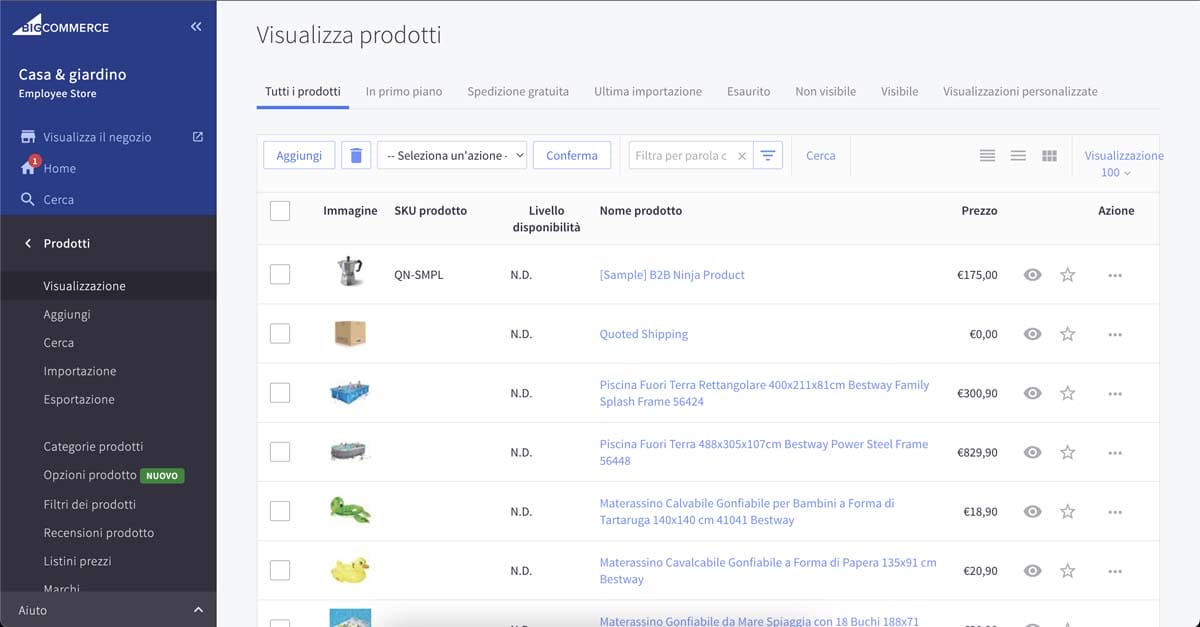Click the trash delete icon in toolbar
The height and width of the screenshot is (627, 1200).
tap(356, 155)
